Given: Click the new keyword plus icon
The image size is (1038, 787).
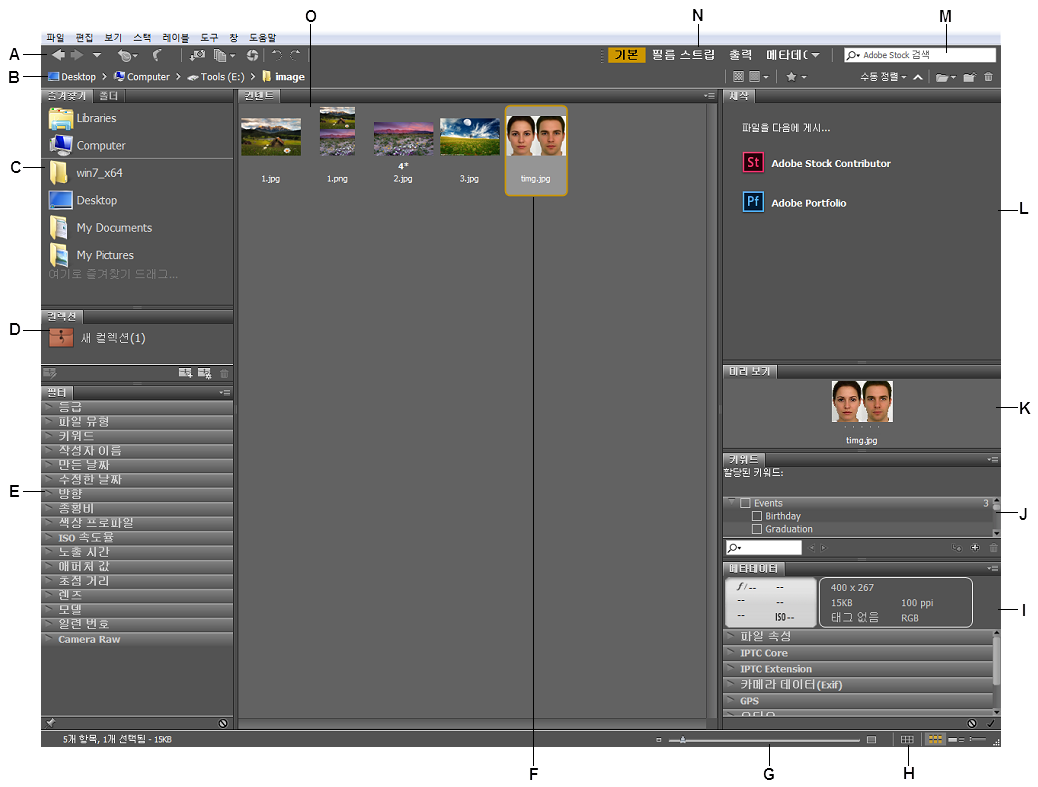Looking at the screenshot, I should [x=974, y=547].
